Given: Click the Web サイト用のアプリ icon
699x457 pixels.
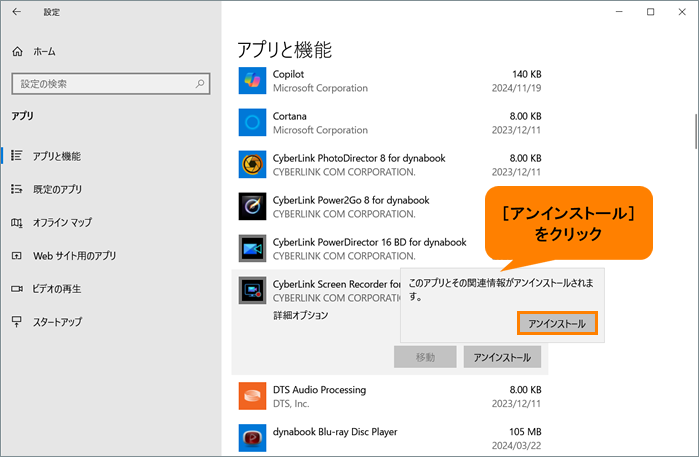Looking at the screenshot, I should pos(16,255).
